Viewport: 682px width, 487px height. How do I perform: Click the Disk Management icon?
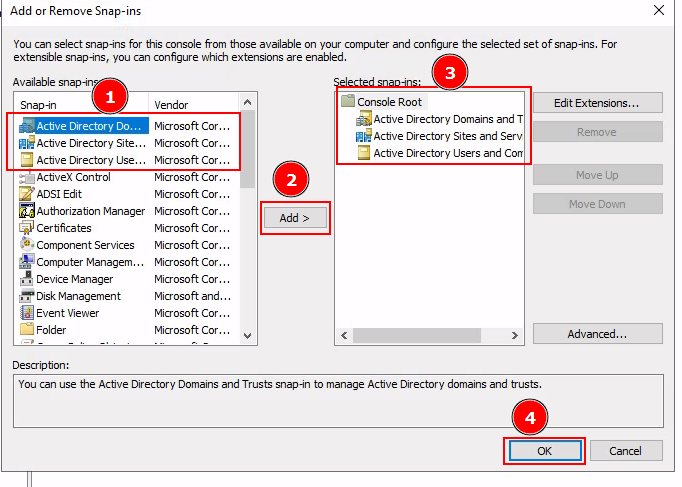coord(27,296)
